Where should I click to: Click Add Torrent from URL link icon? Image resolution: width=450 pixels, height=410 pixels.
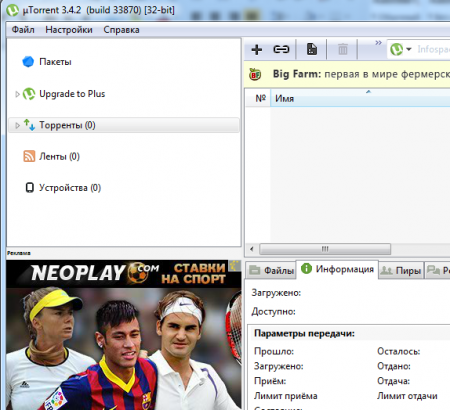click(281, 49)
